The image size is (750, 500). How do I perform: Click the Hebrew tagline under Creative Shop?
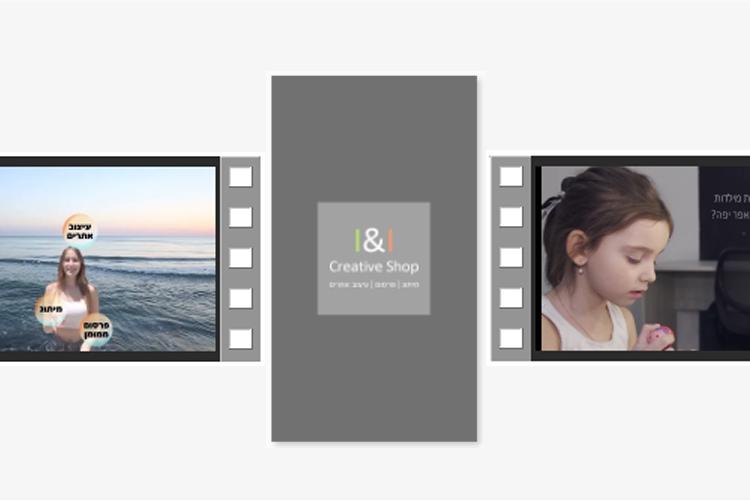click(x=374, y=284)
